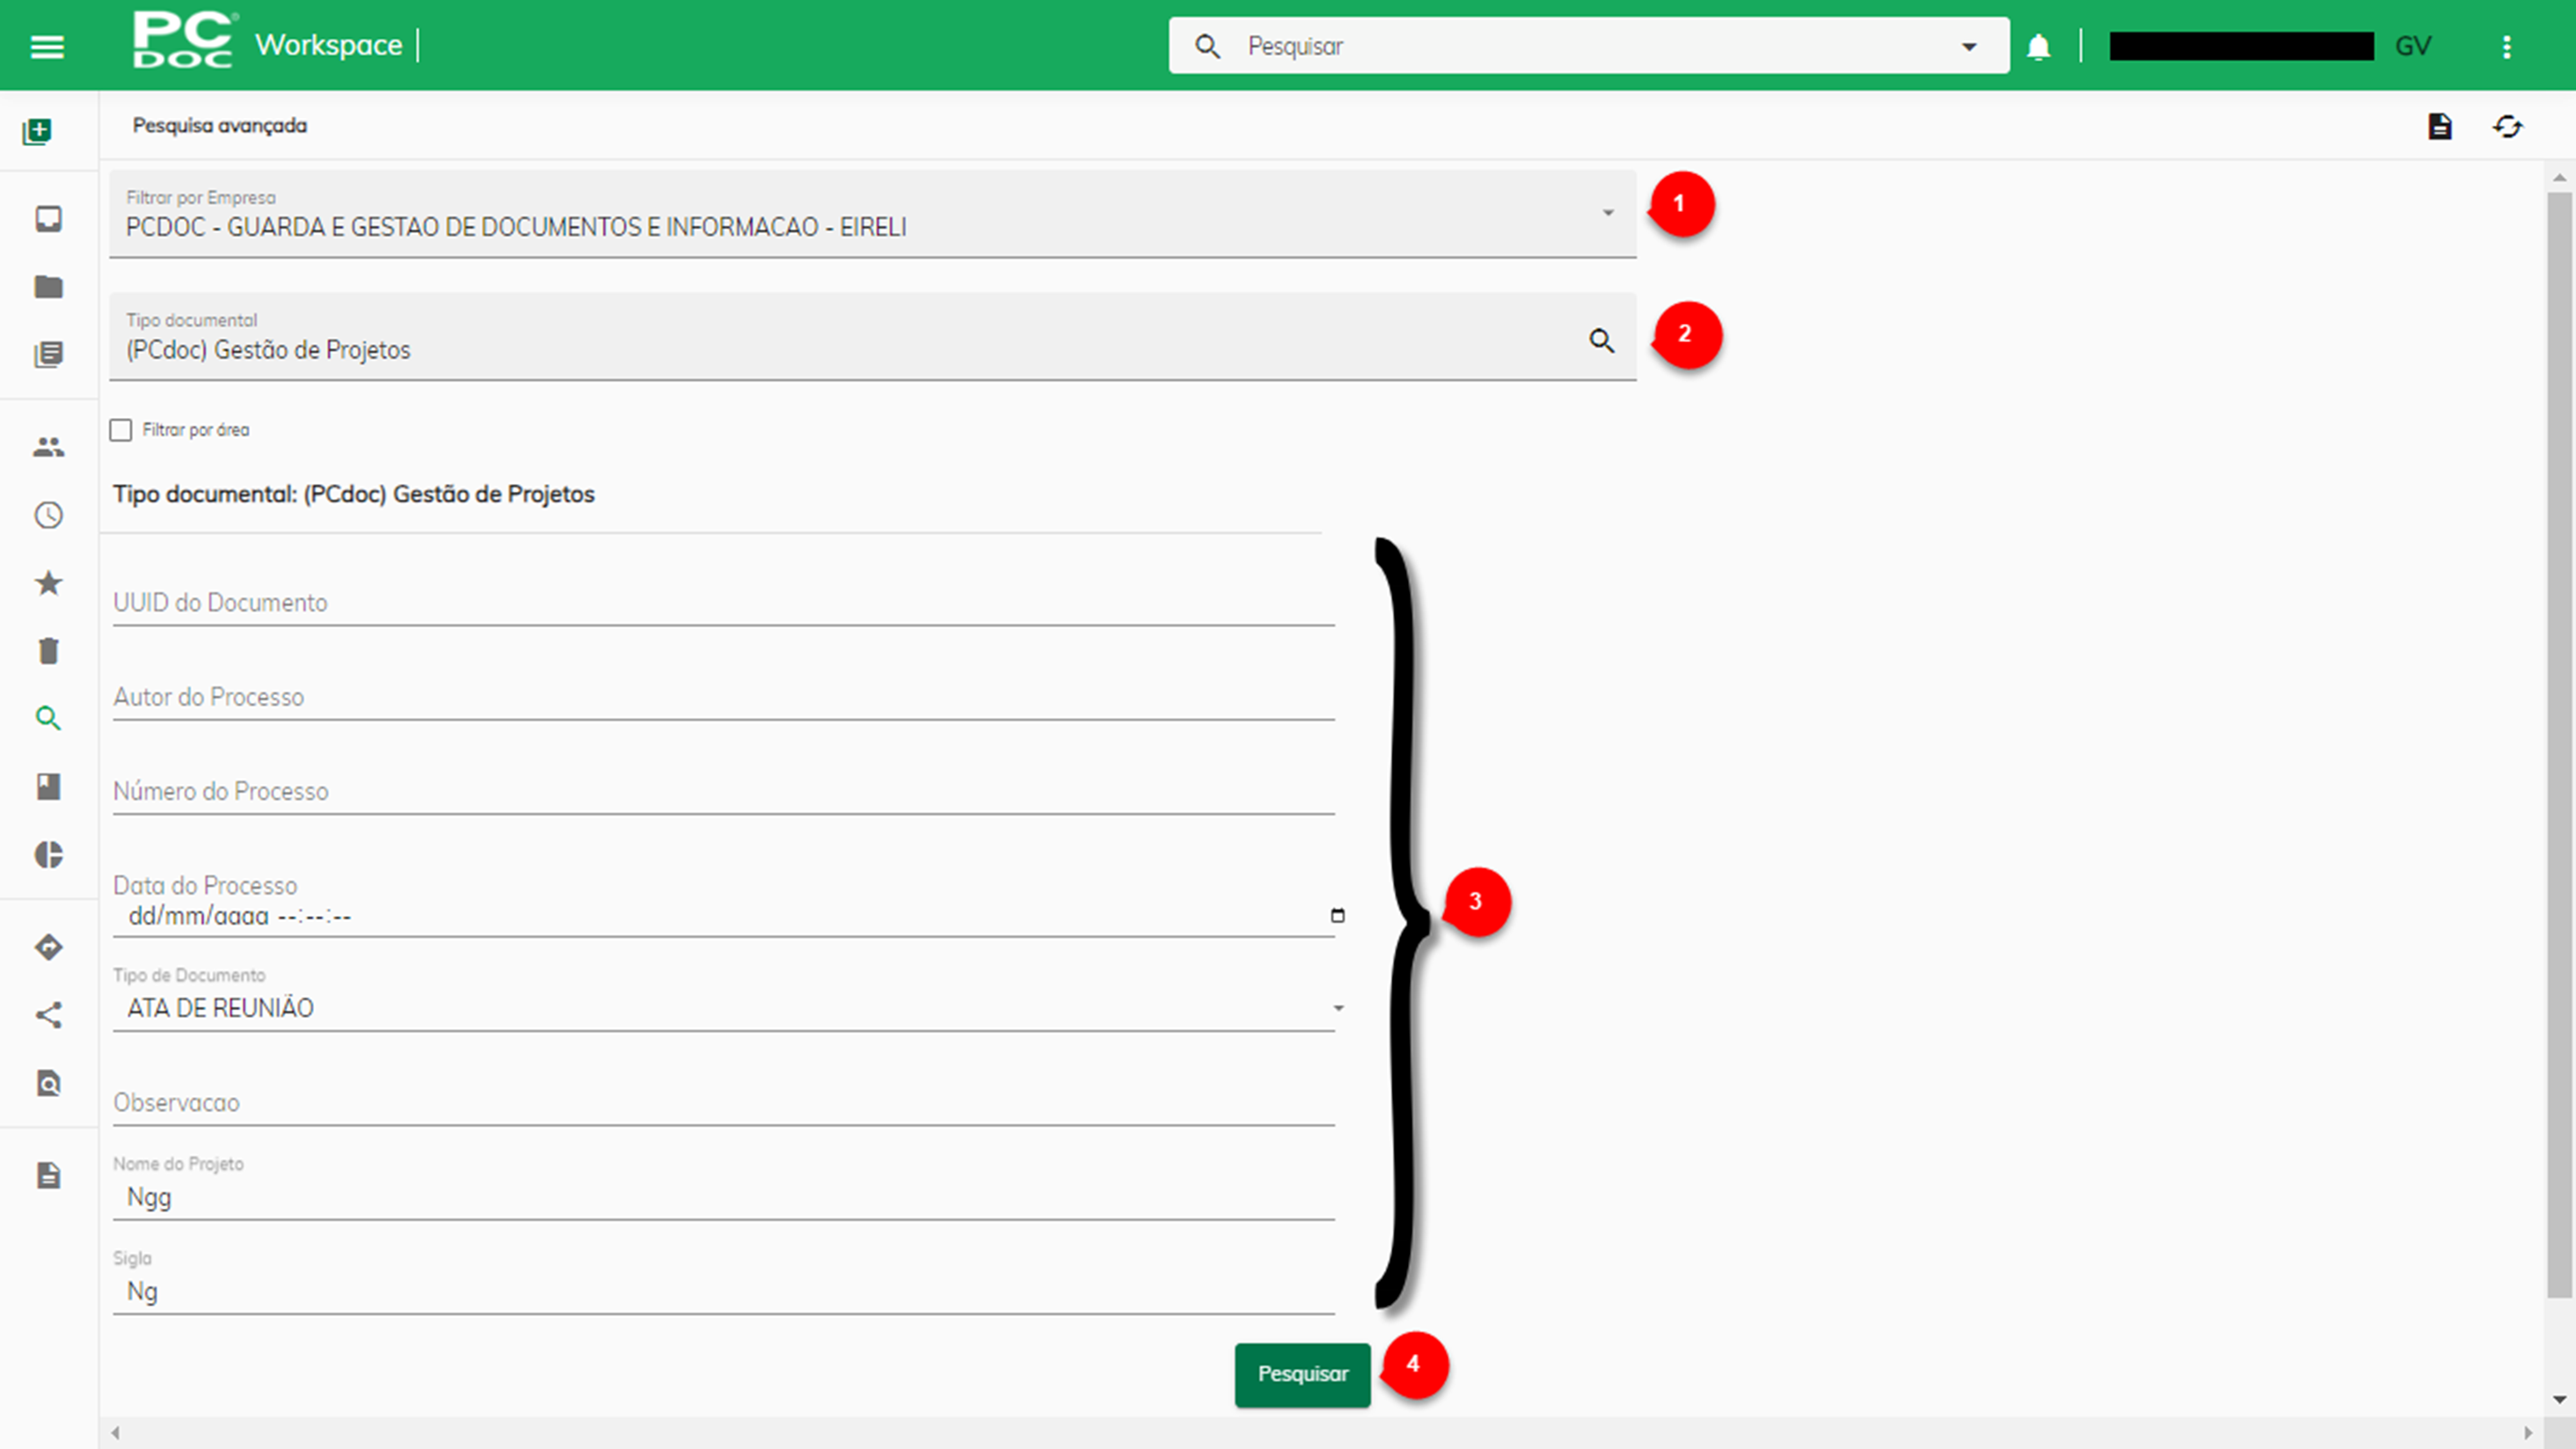Click the refresh sync icon at top right
The image size is (2576, 1449).
click(2508, 126)
